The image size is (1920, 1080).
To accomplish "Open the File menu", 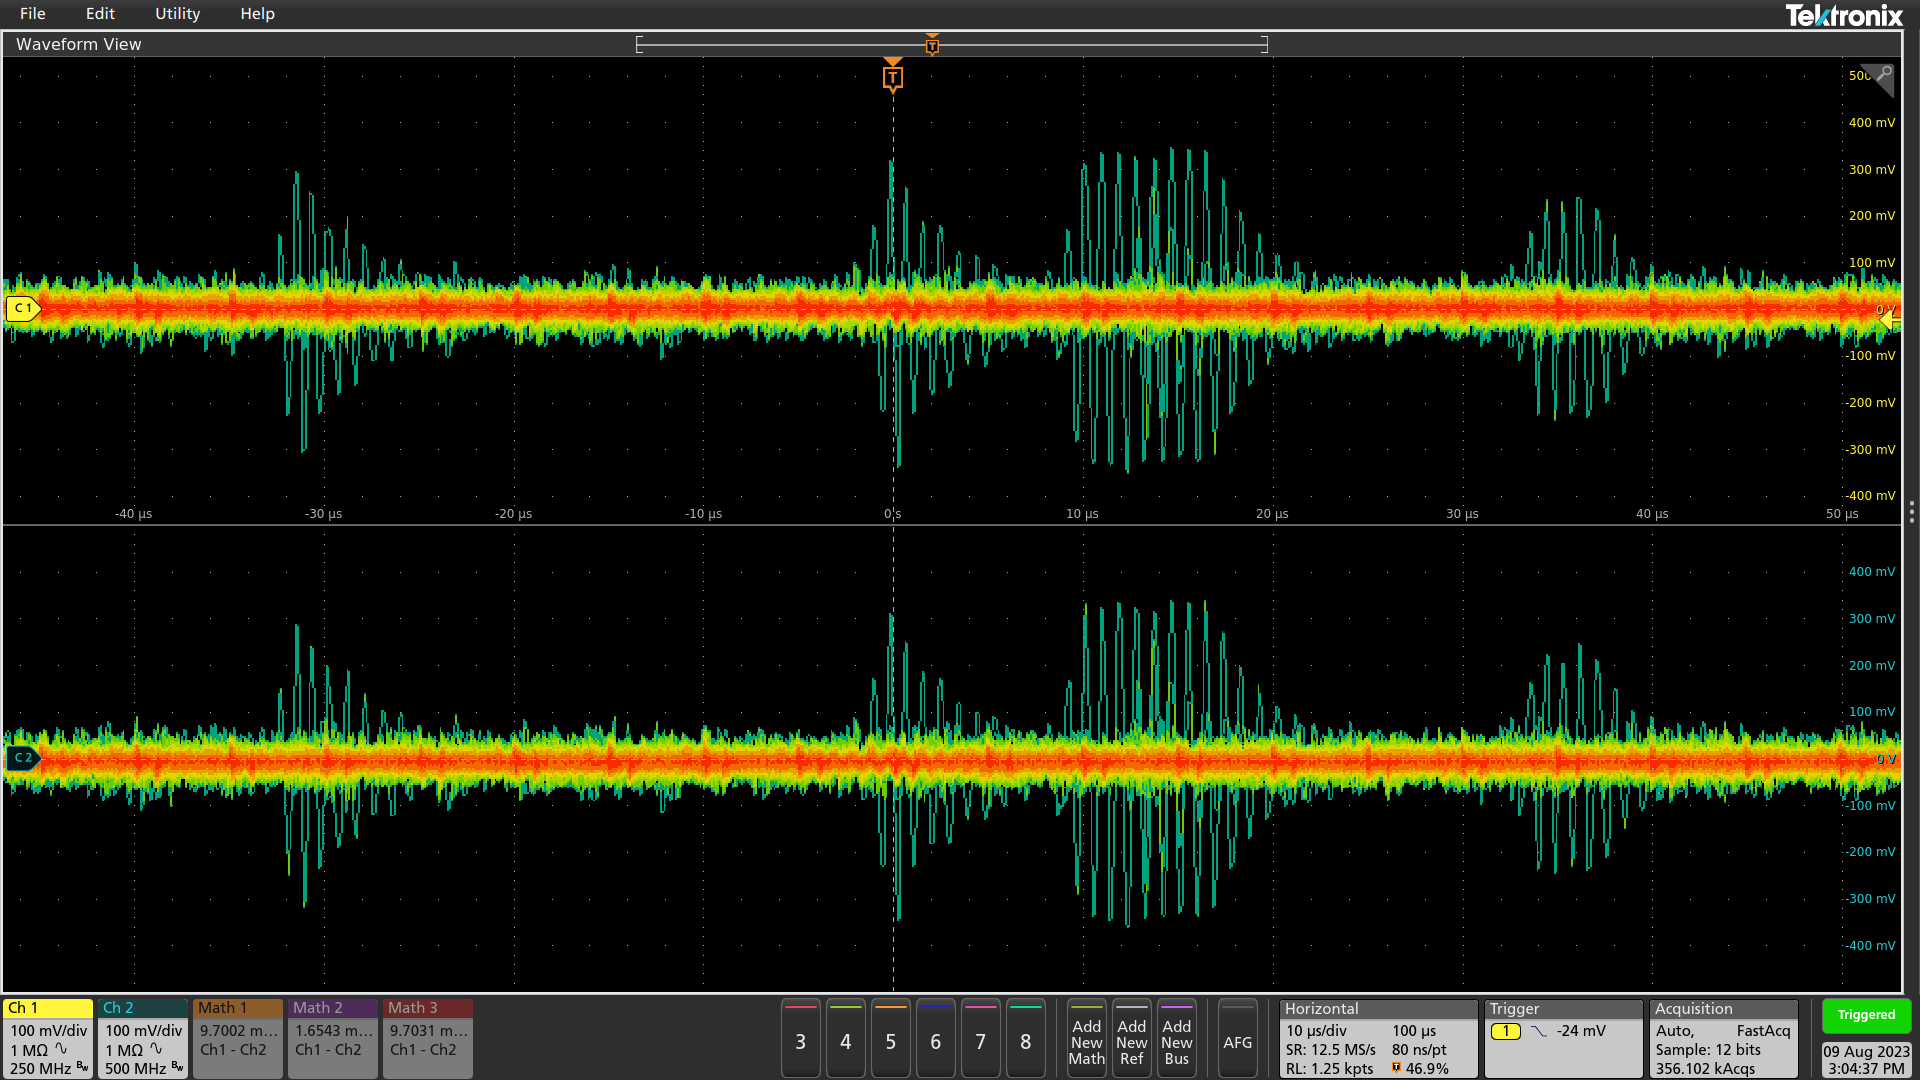I will (x=32, y=14).
